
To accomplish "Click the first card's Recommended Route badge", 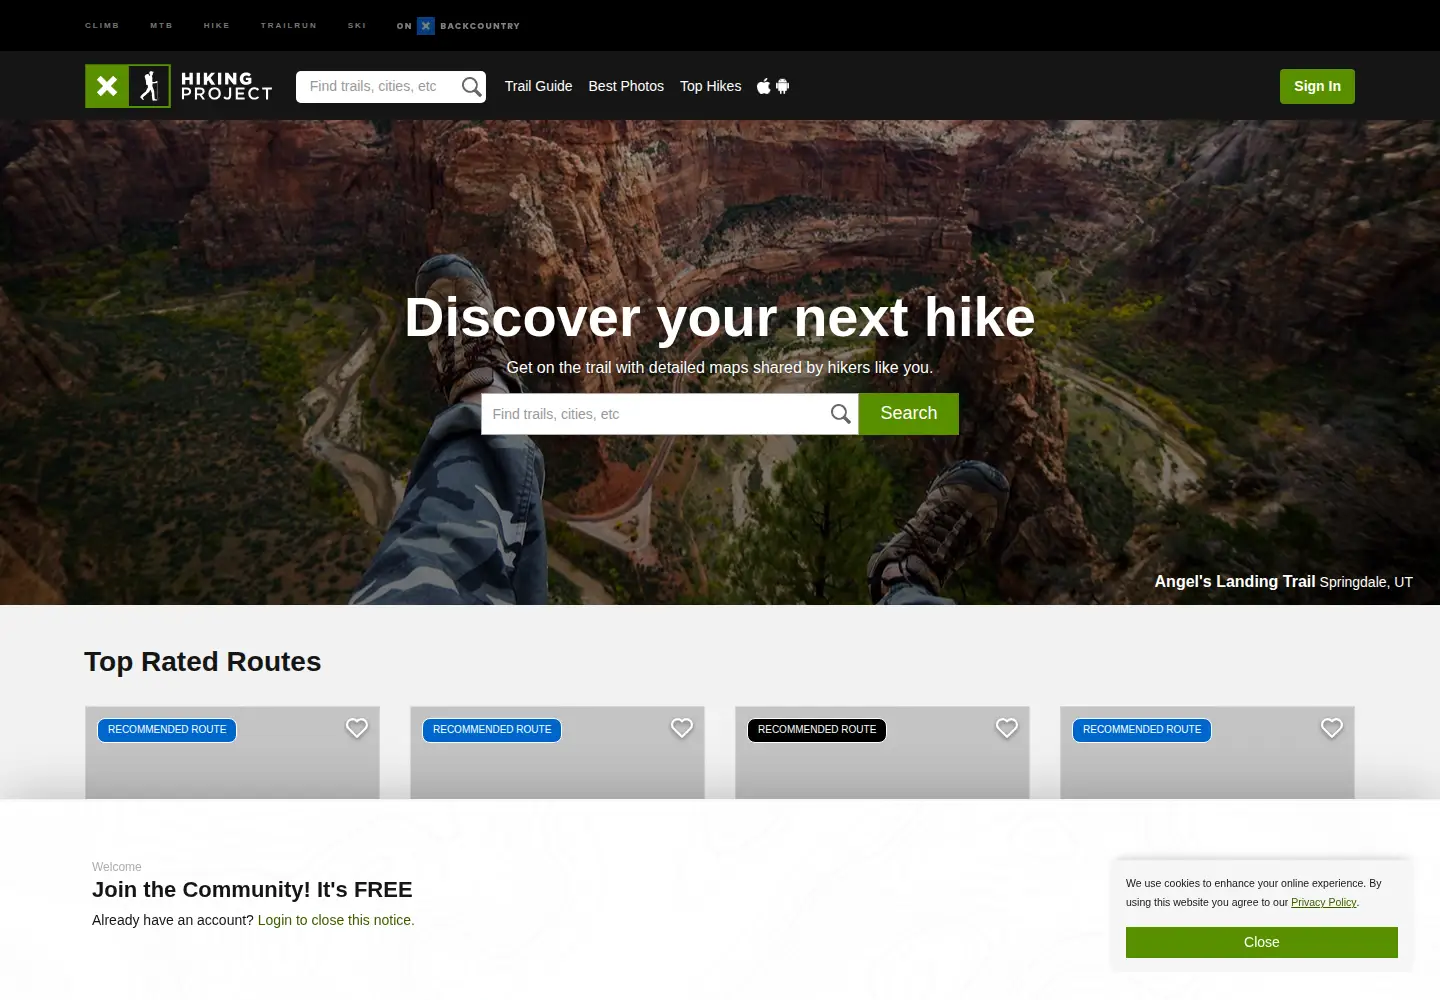I will click(167, 730).
